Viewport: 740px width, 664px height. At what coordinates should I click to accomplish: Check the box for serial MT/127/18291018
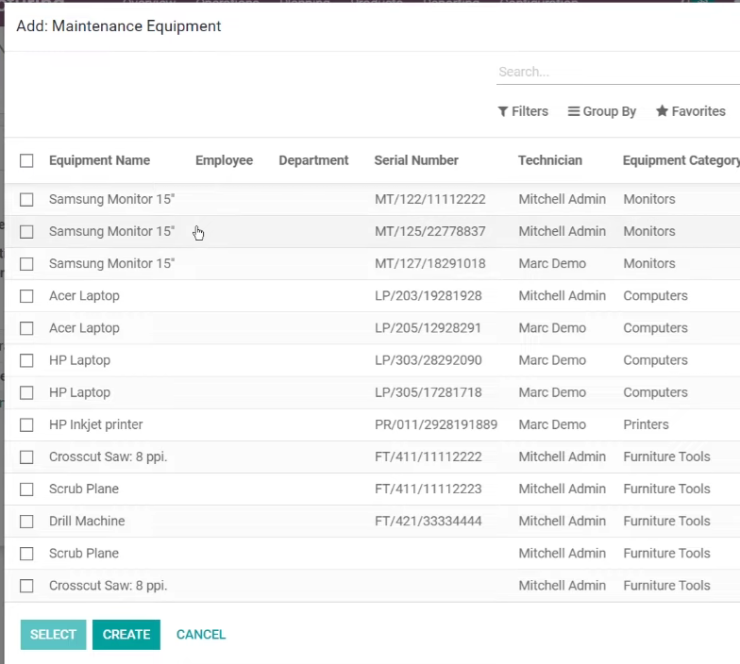(x=26, y=263)
